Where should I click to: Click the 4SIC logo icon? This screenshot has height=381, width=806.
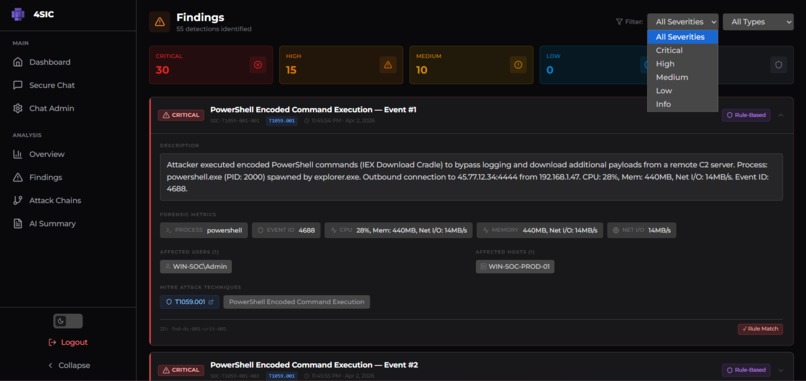(x=18, y=14)
